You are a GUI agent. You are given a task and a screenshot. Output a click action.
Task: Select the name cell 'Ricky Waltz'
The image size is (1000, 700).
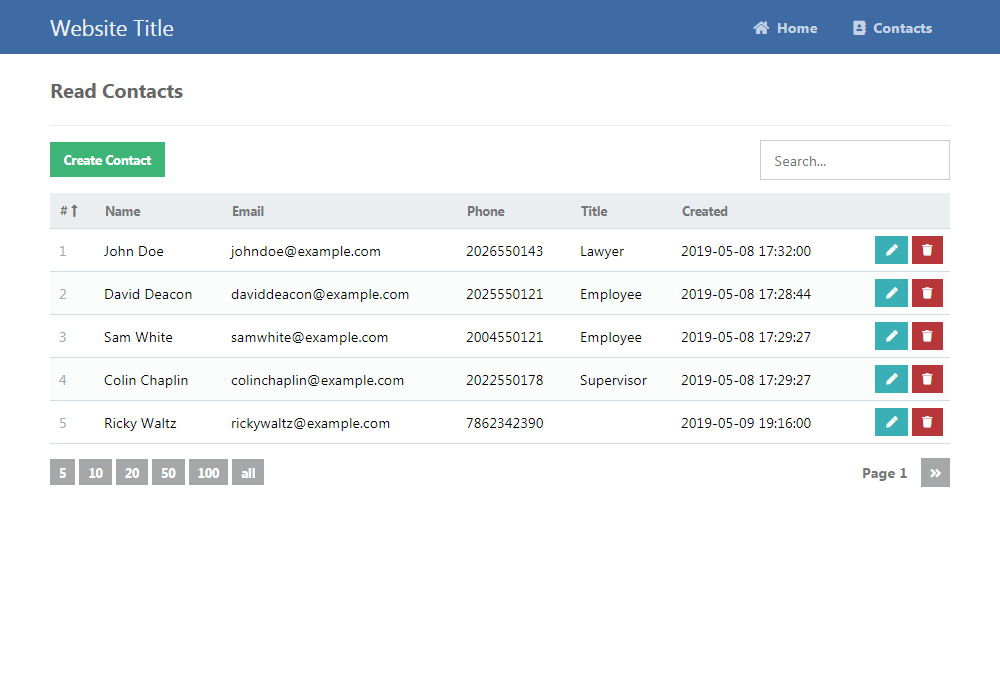tap(140, 423)
